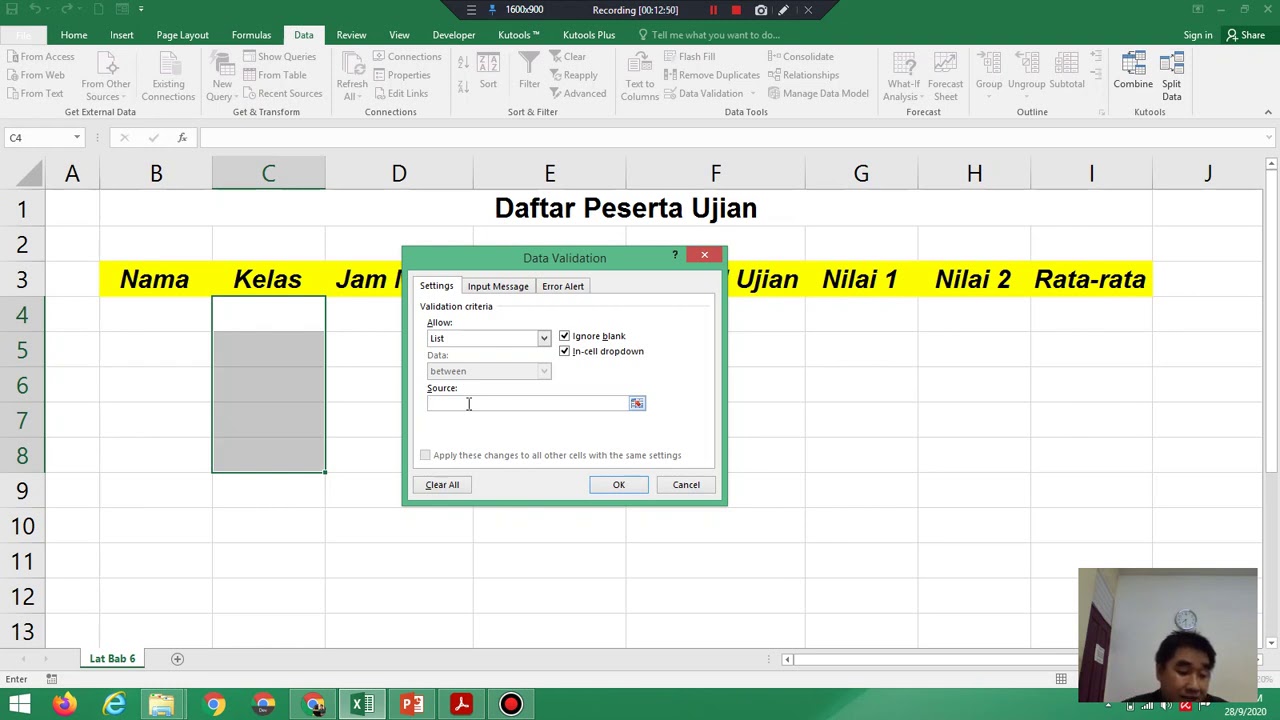1280x720 pixels.
Task: Click the Split Data icon
Action: (1171, 62)
